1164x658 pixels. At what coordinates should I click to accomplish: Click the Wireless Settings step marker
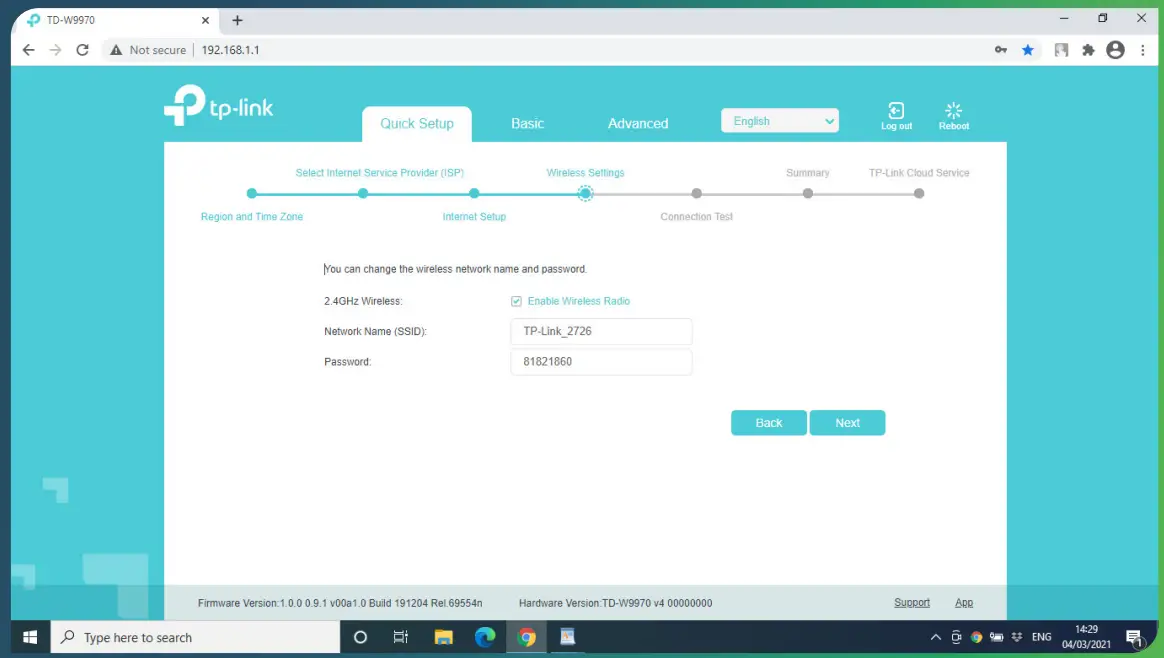tap(585, 193)
